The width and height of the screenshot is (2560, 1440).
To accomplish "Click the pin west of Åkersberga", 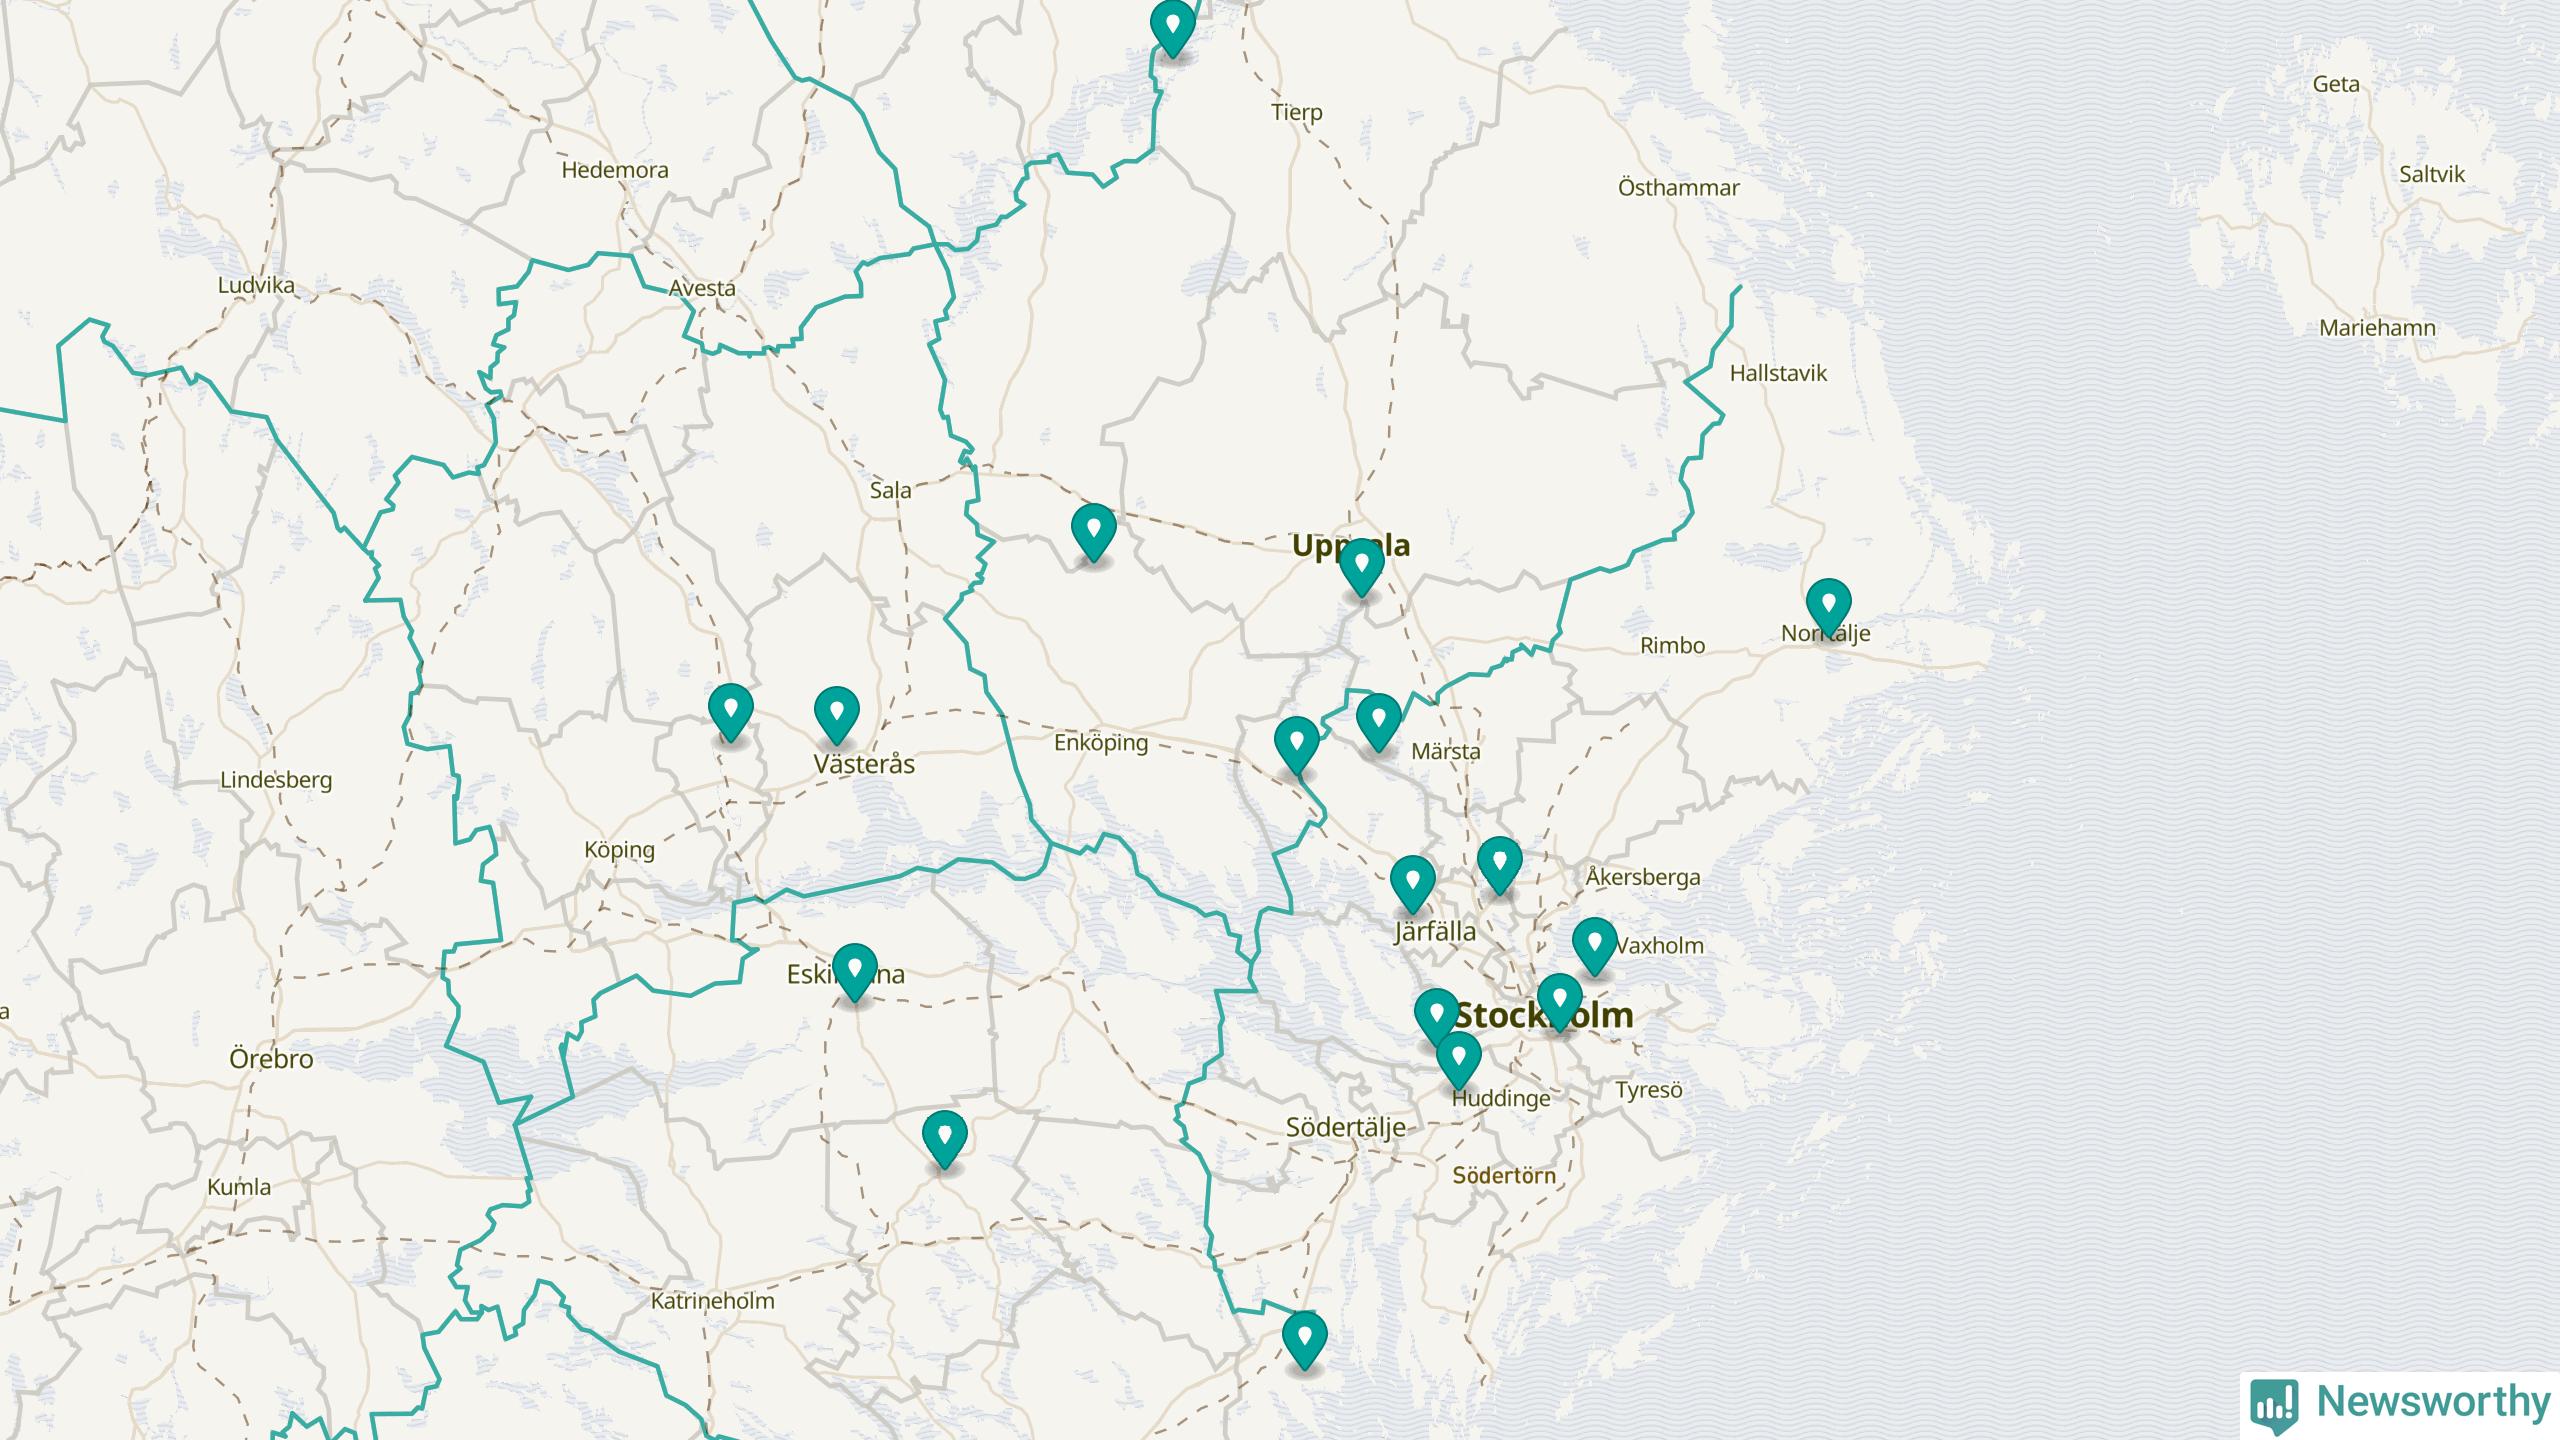I will pos(1499,862).
